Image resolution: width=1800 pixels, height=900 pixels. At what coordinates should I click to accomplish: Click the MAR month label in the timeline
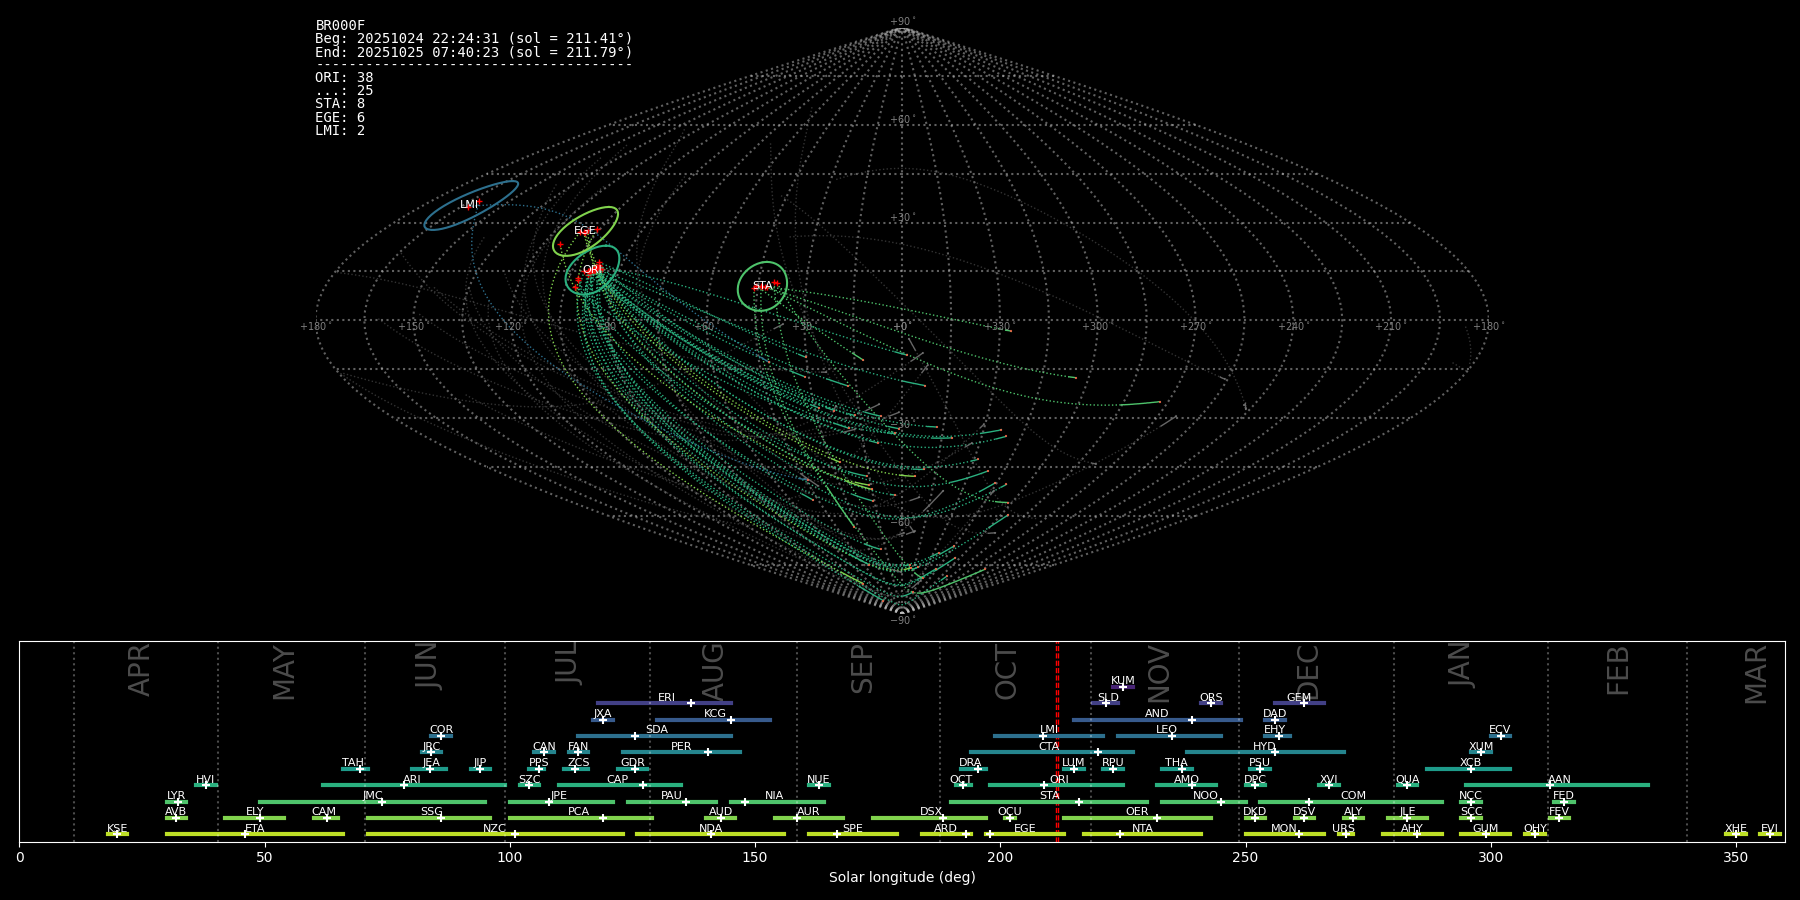click(x=1756, y=675)
